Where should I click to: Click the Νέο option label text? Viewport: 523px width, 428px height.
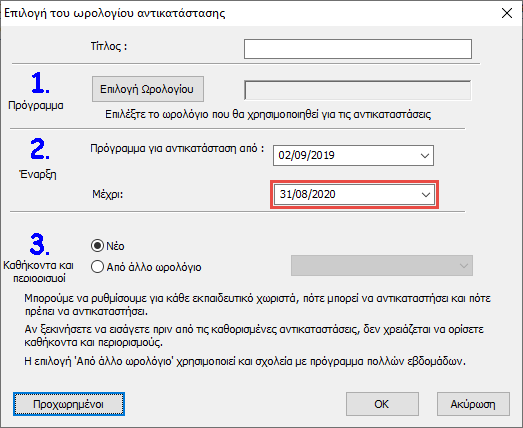click(x=115, y=246)
